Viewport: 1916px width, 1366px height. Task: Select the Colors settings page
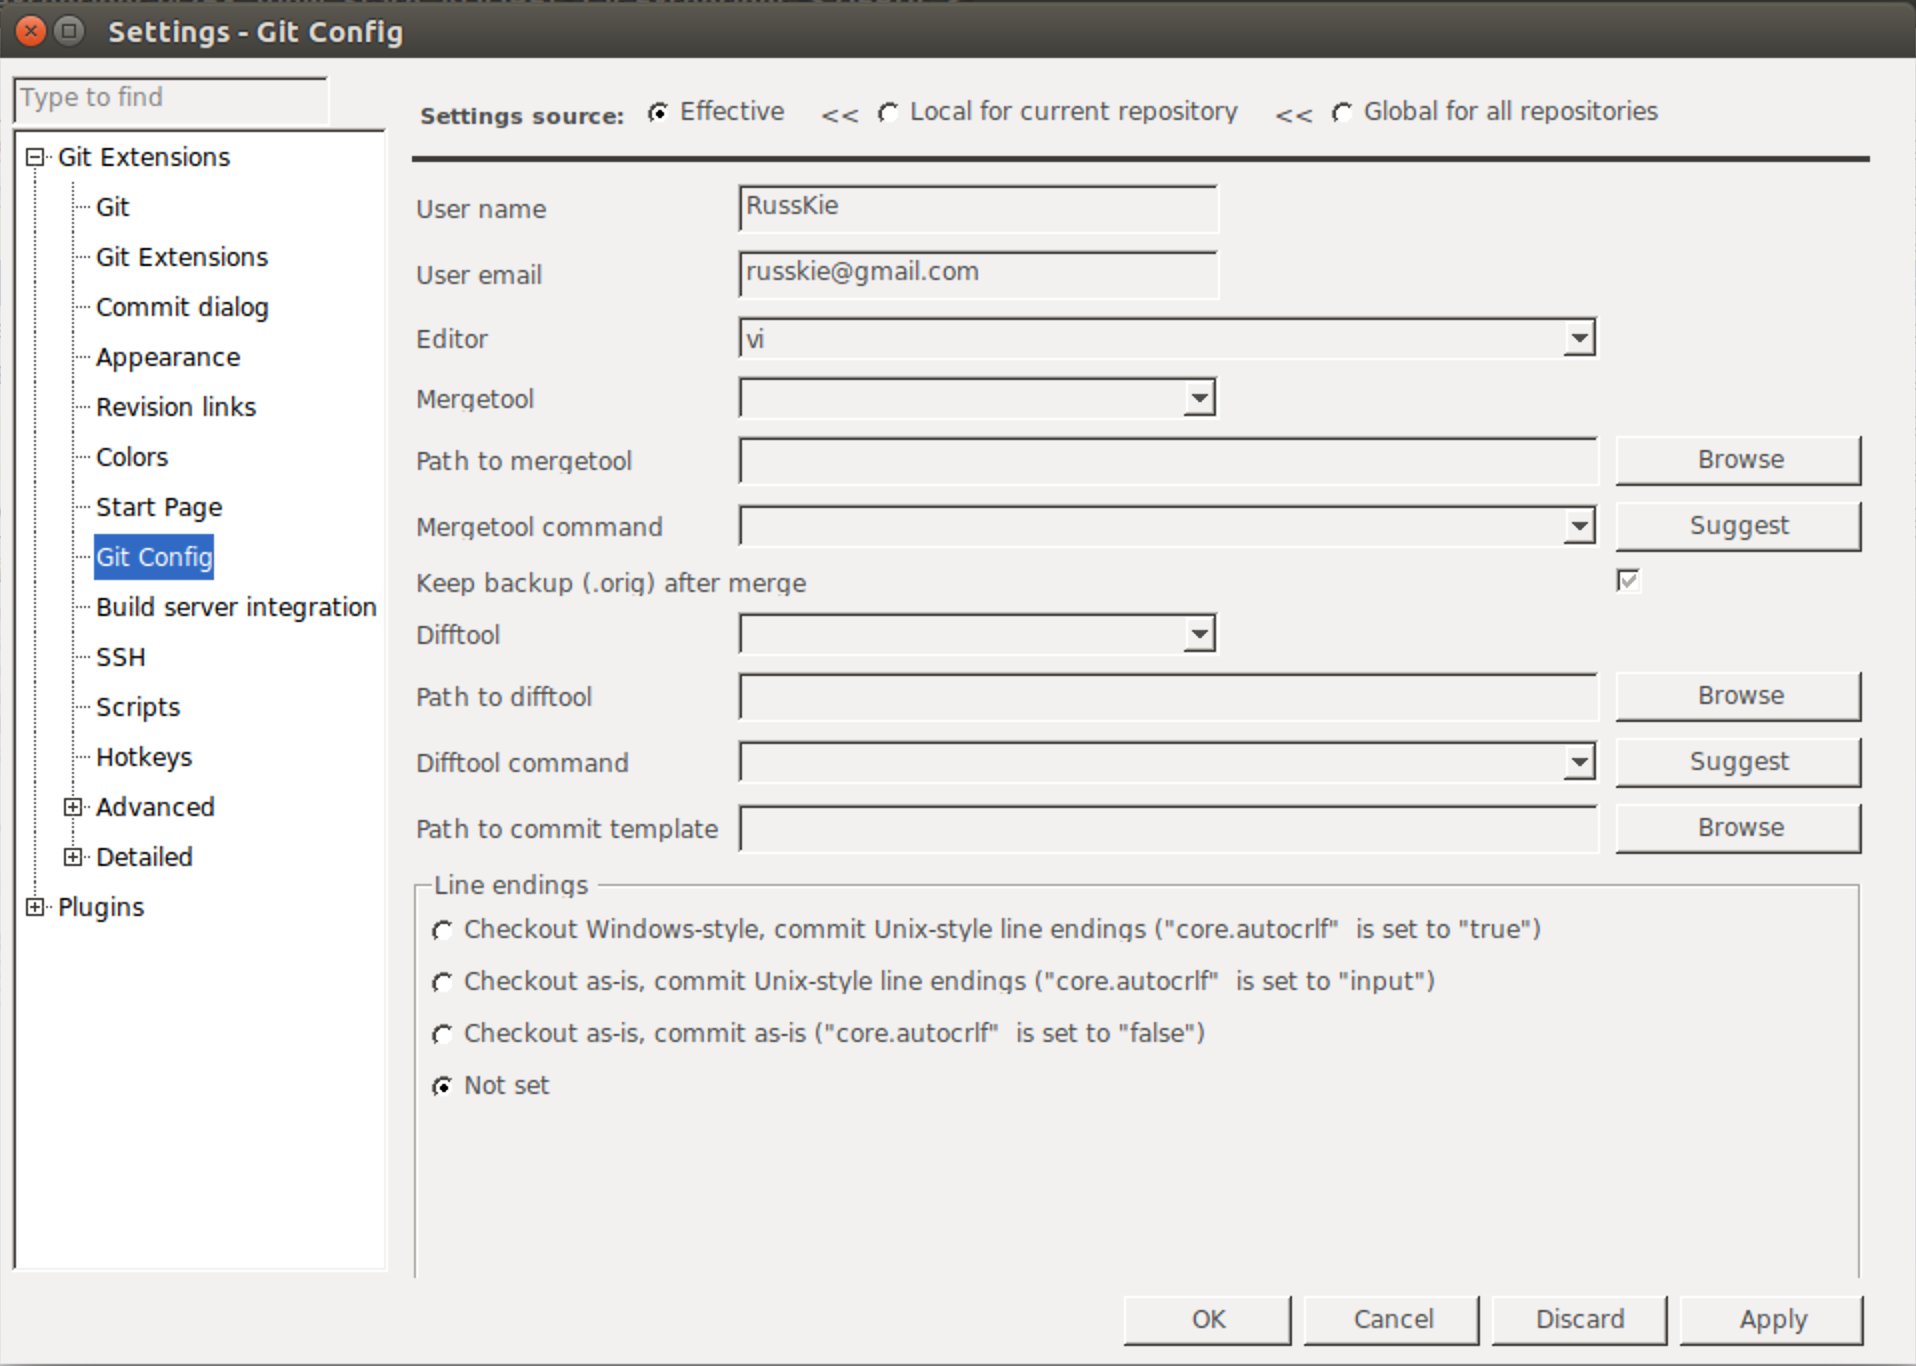pos(132,457)
